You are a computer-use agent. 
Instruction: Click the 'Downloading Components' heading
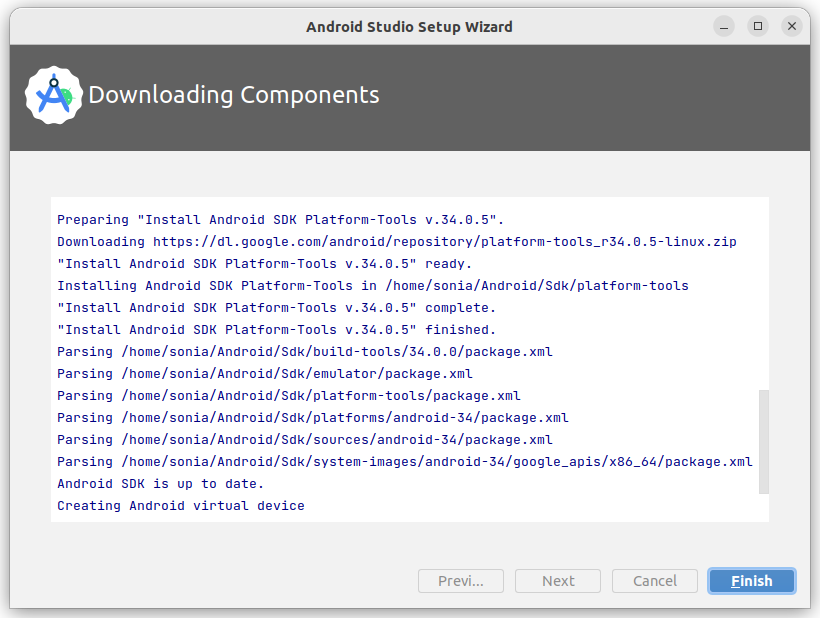[234, 95]
